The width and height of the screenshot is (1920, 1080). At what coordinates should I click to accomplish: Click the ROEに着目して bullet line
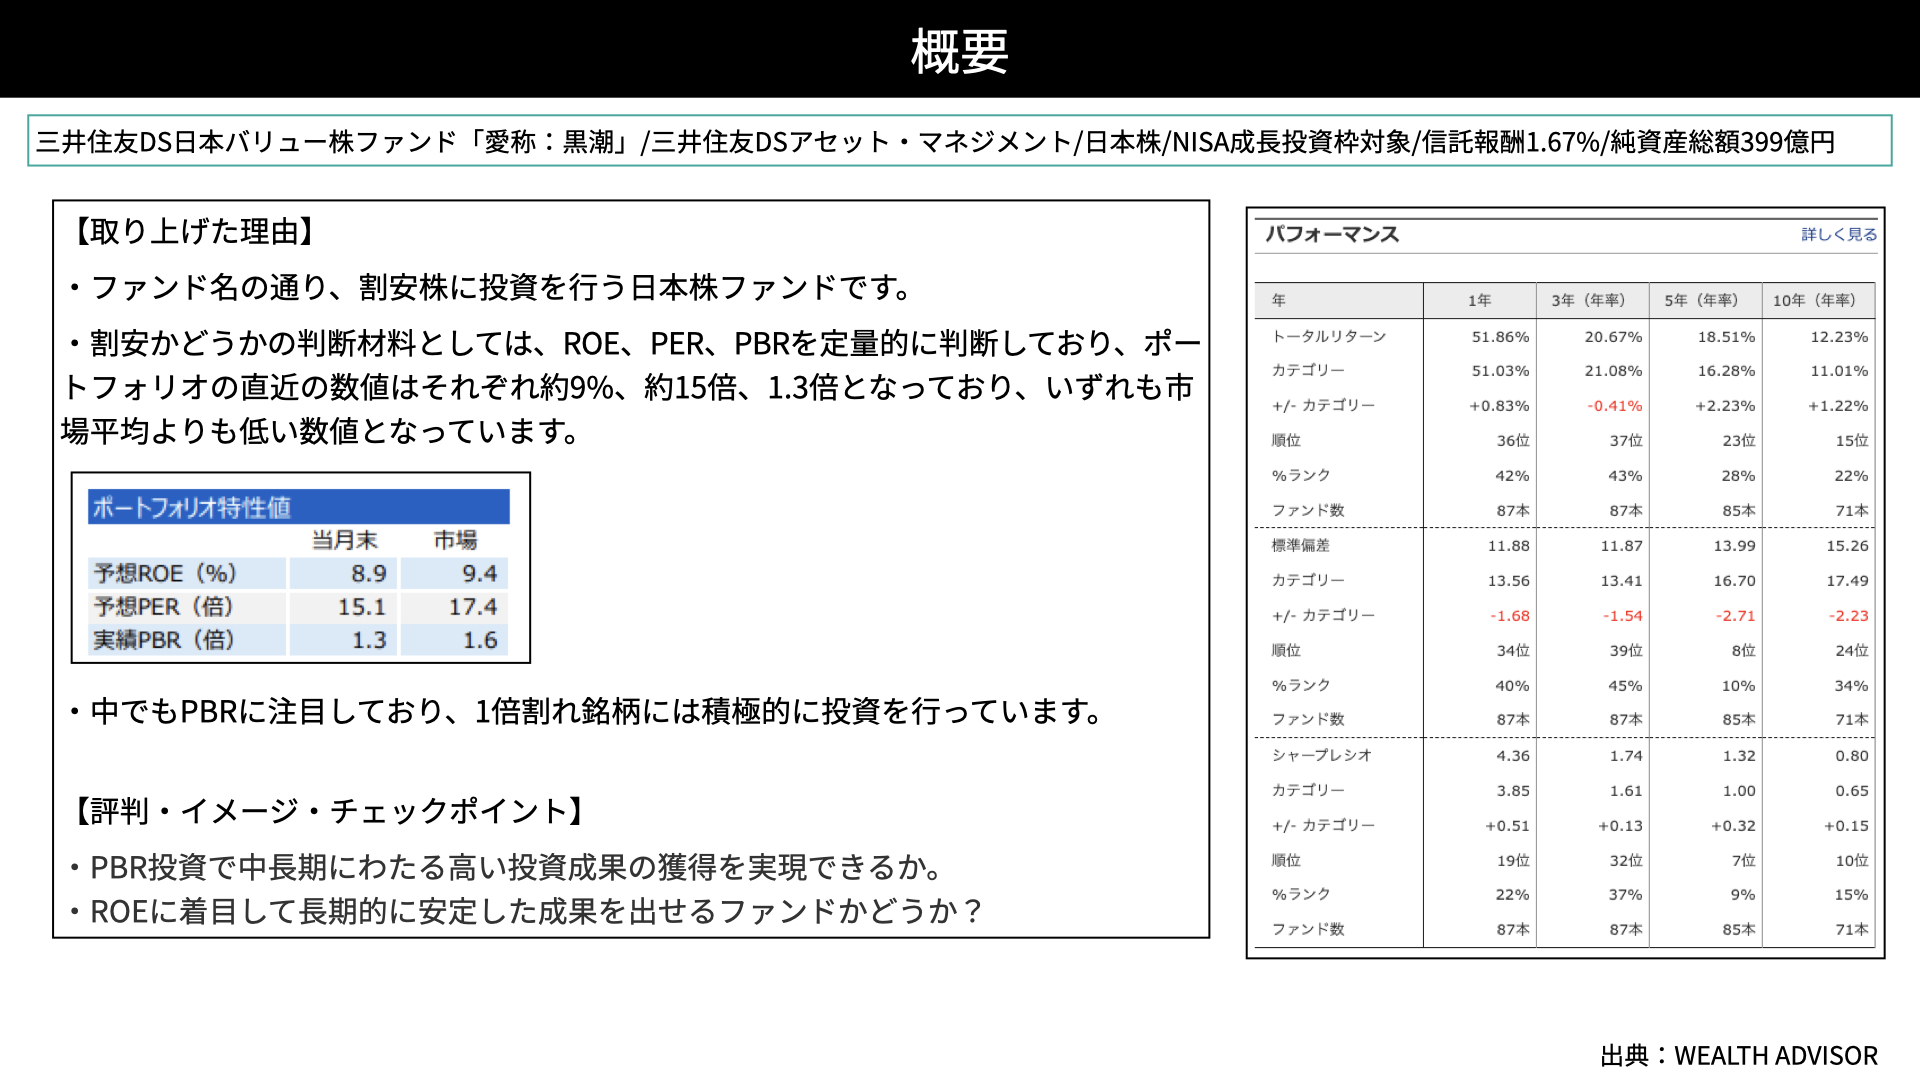[525, 911]
